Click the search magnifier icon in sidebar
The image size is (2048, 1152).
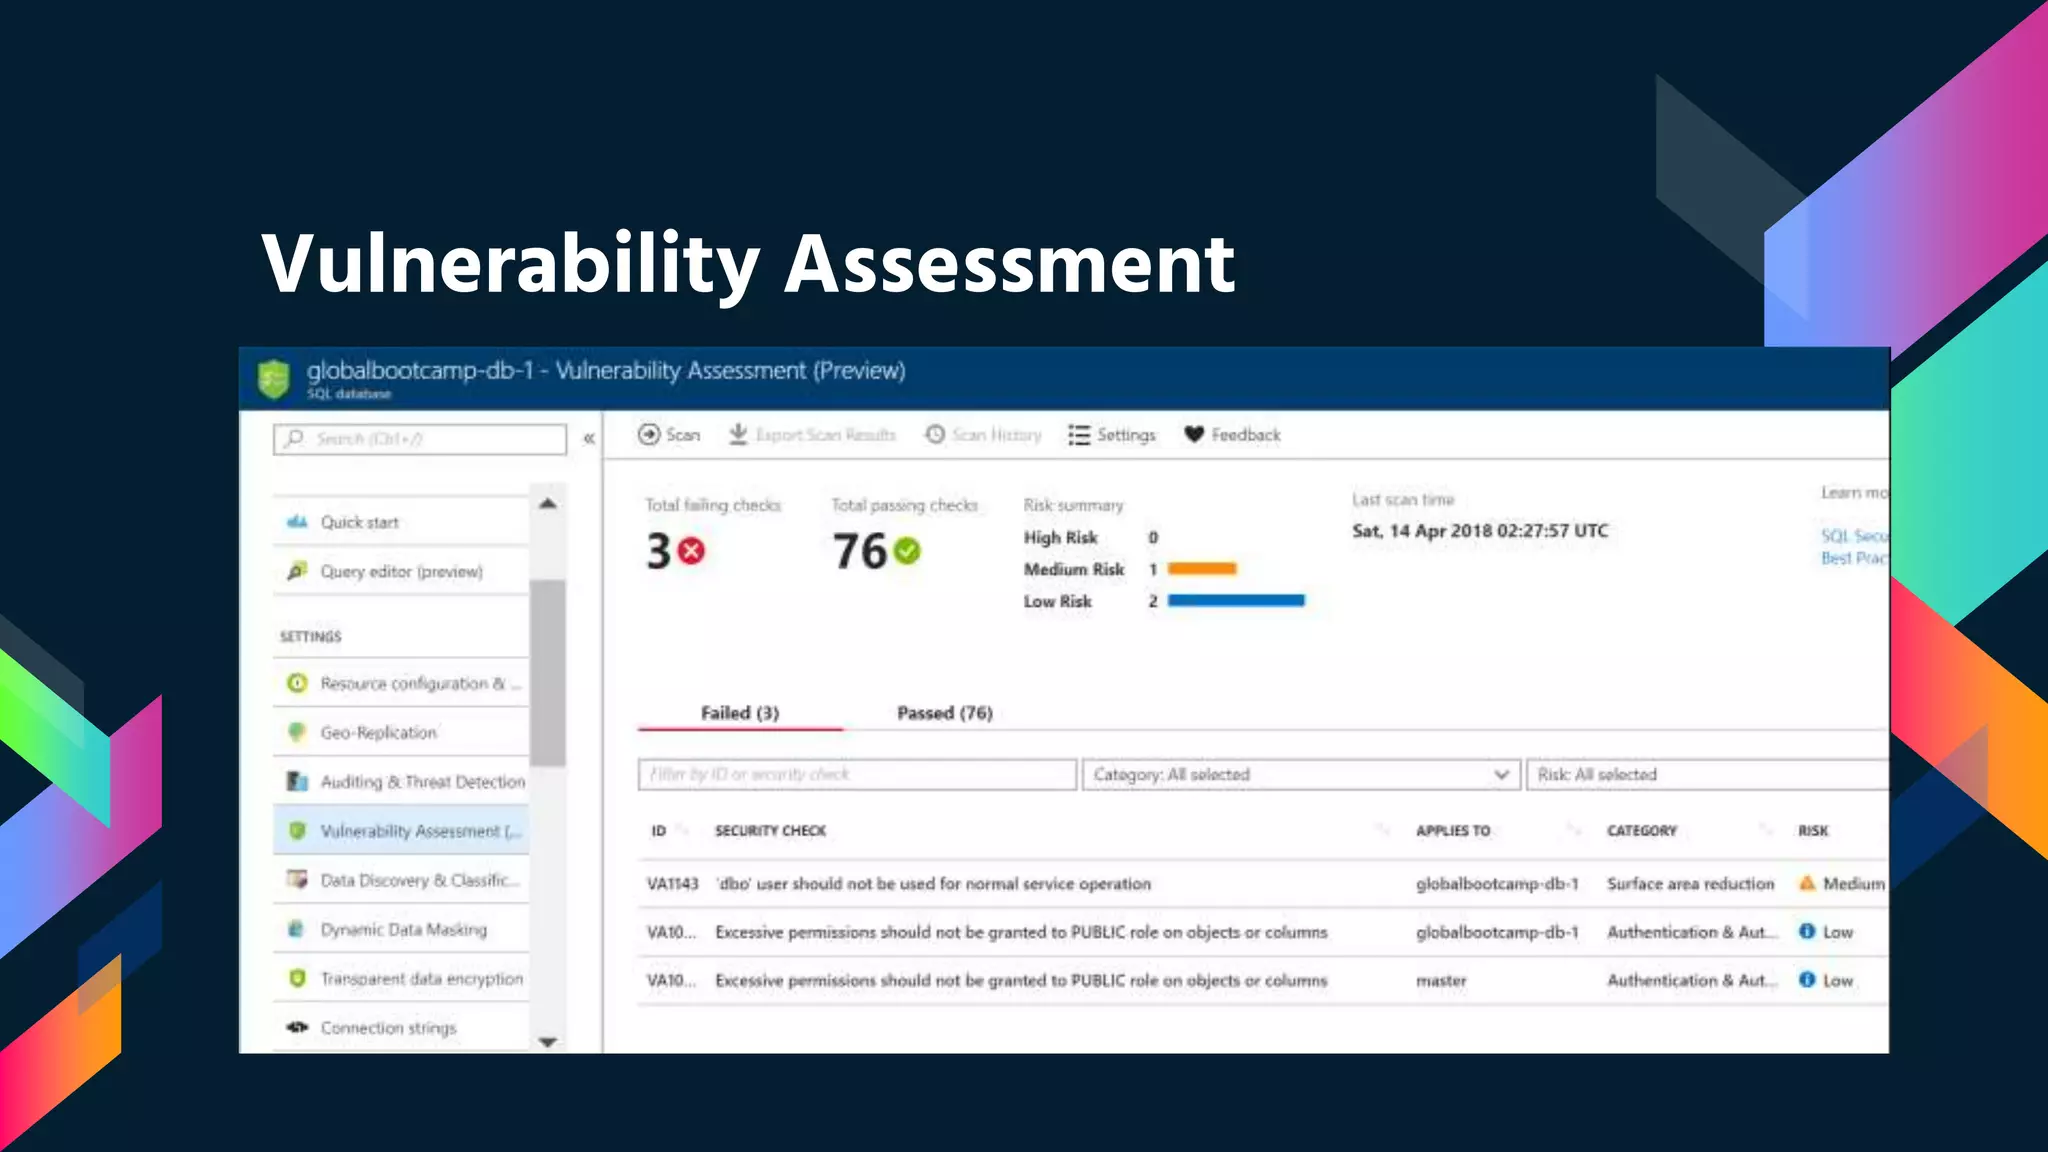click(x=295, y=439)
